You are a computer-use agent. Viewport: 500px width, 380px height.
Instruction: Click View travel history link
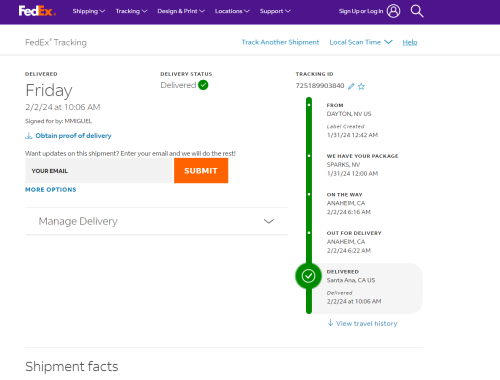pos(367,323)
